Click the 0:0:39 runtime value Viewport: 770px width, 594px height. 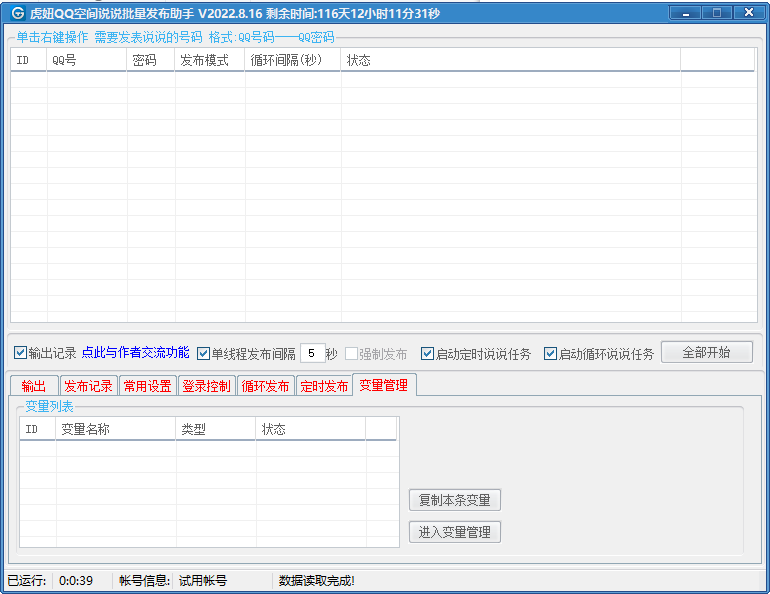pos(76,581)
